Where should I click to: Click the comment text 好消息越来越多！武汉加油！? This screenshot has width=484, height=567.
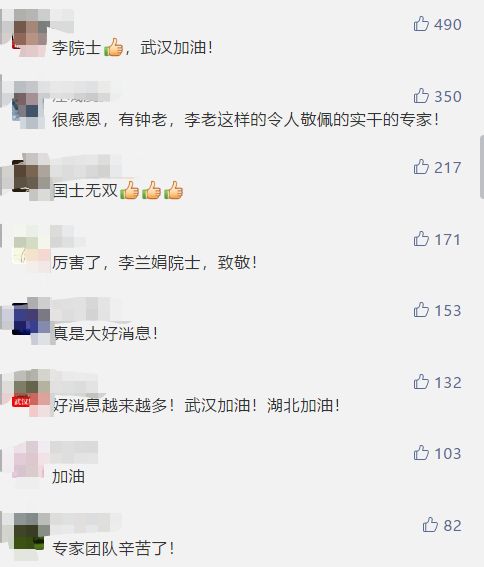click(x=155, y=405)
